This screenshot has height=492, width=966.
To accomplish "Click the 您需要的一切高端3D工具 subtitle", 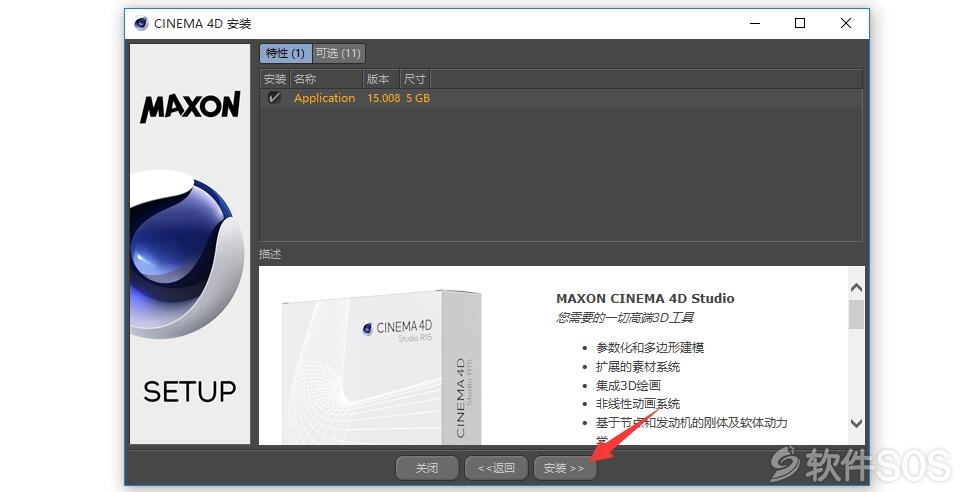I will 625,318.
